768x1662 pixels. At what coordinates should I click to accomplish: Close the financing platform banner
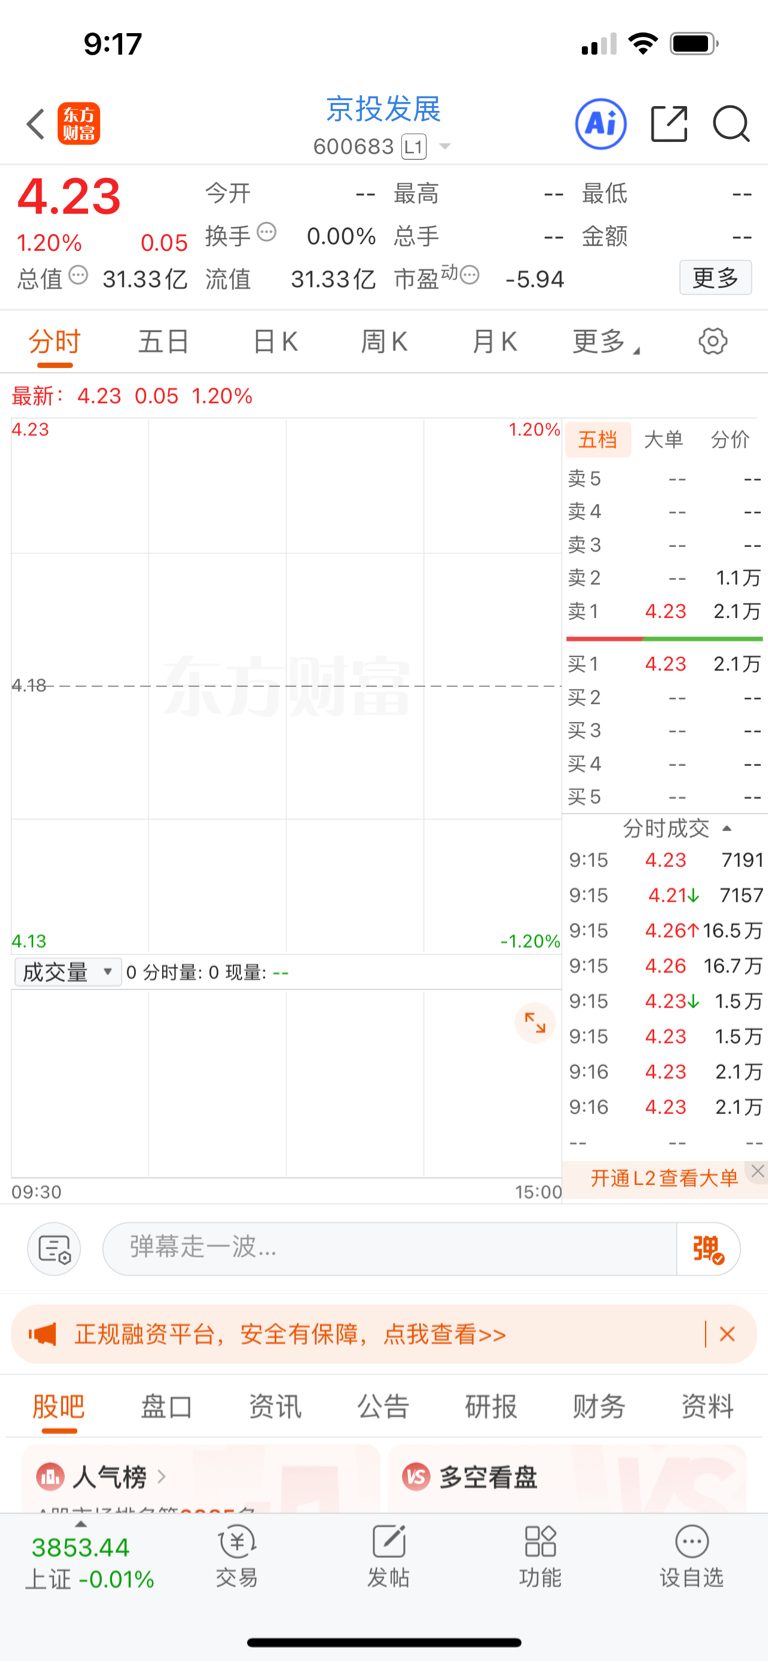[x=727, y=1334]
